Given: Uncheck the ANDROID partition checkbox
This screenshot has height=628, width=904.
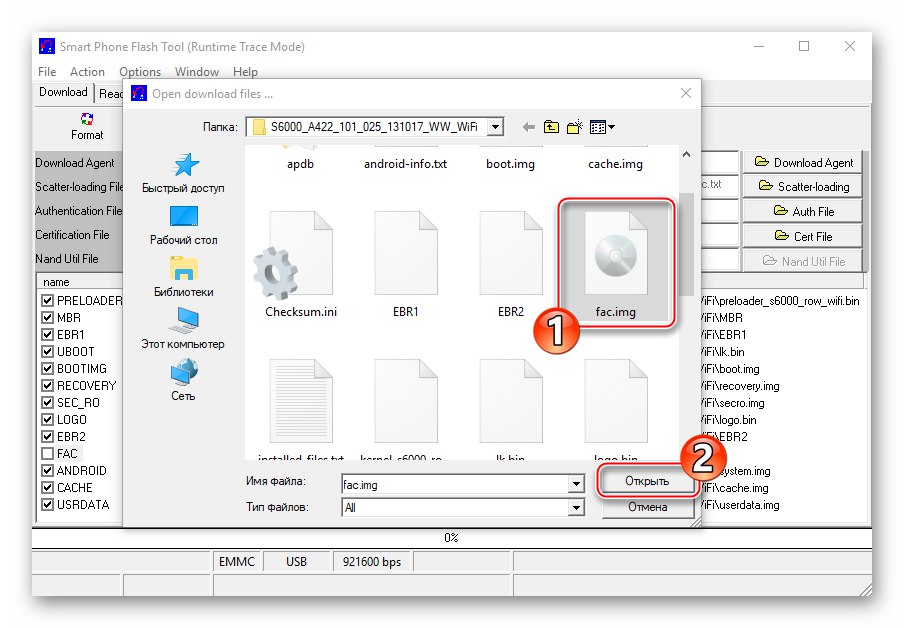Looking at the screenshot, I should pos(47,470).
